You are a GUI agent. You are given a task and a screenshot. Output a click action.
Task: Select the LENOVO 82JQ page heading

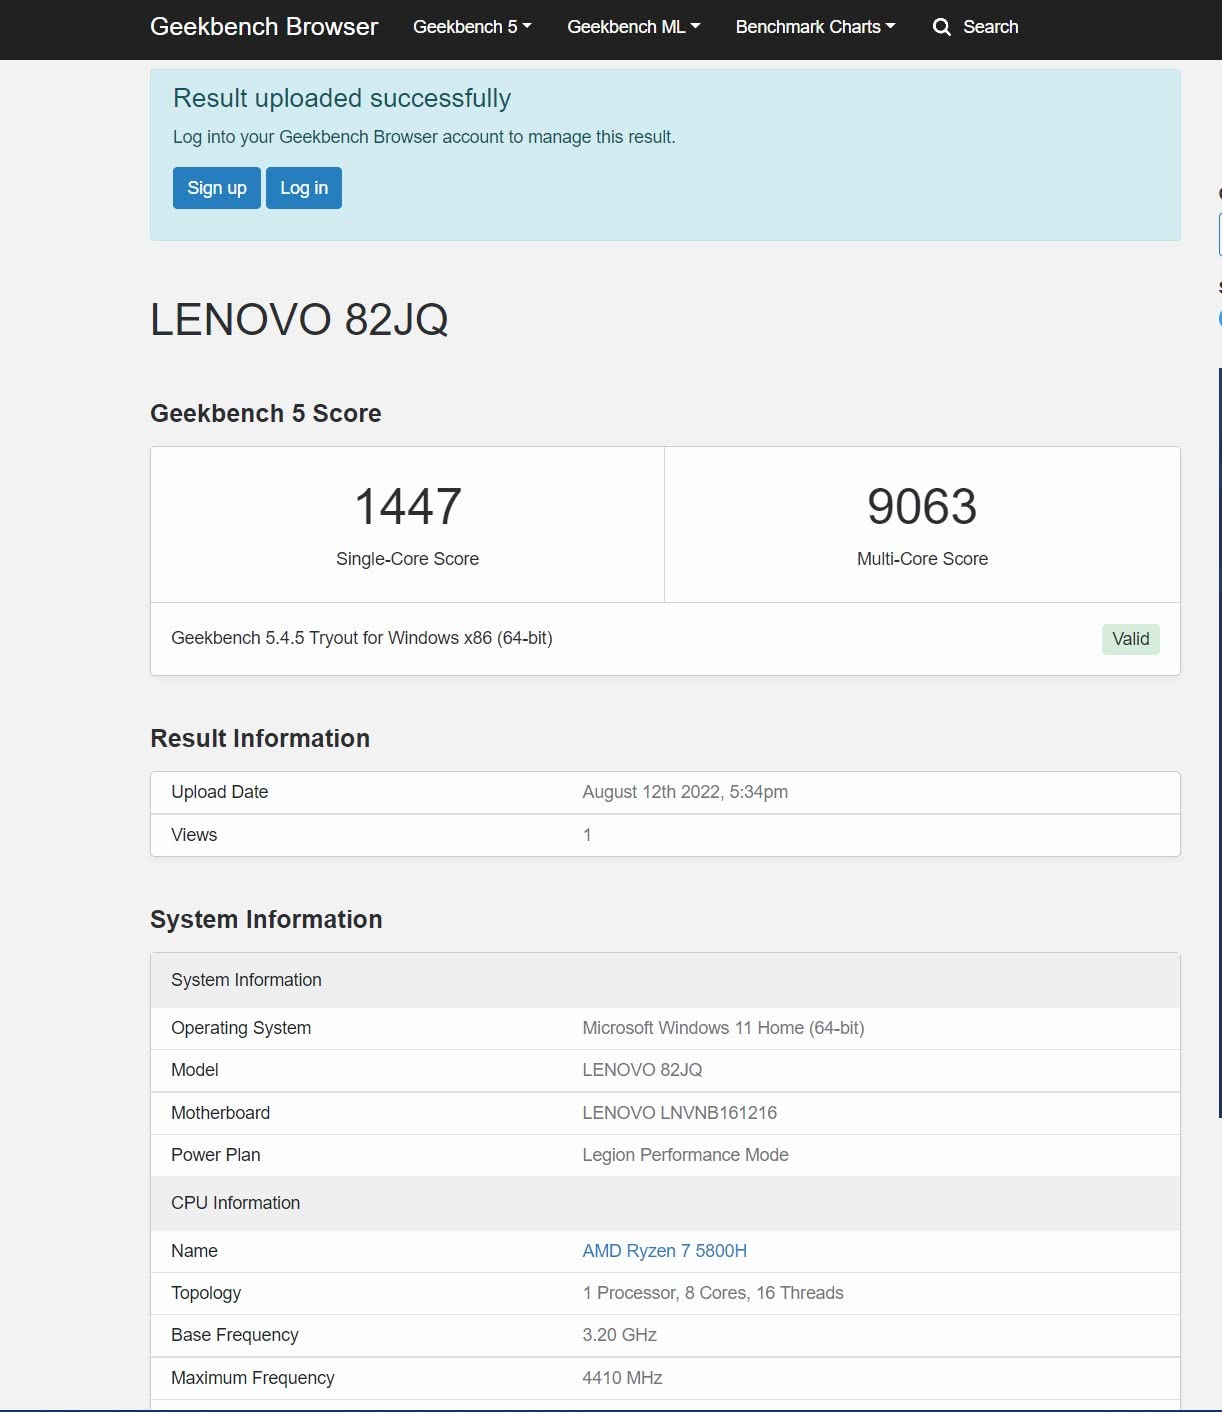[299, 320]
